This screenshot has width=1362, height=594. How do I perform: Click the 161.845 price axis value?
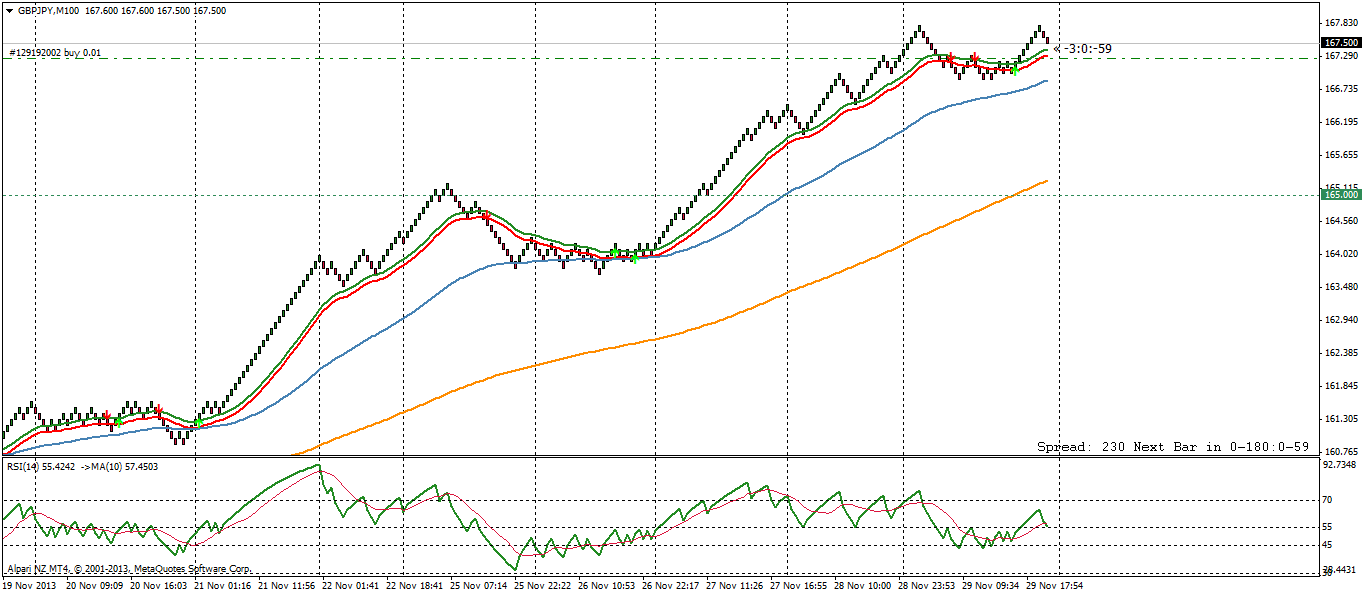(1340, 386)
